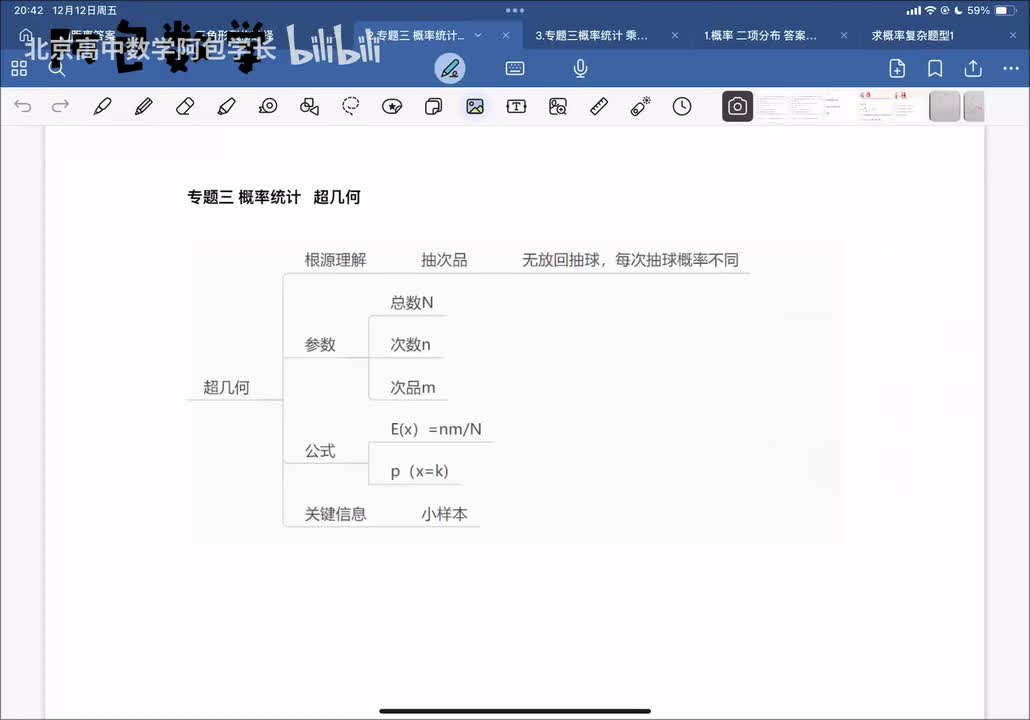Add a new page

click(897, 68)
